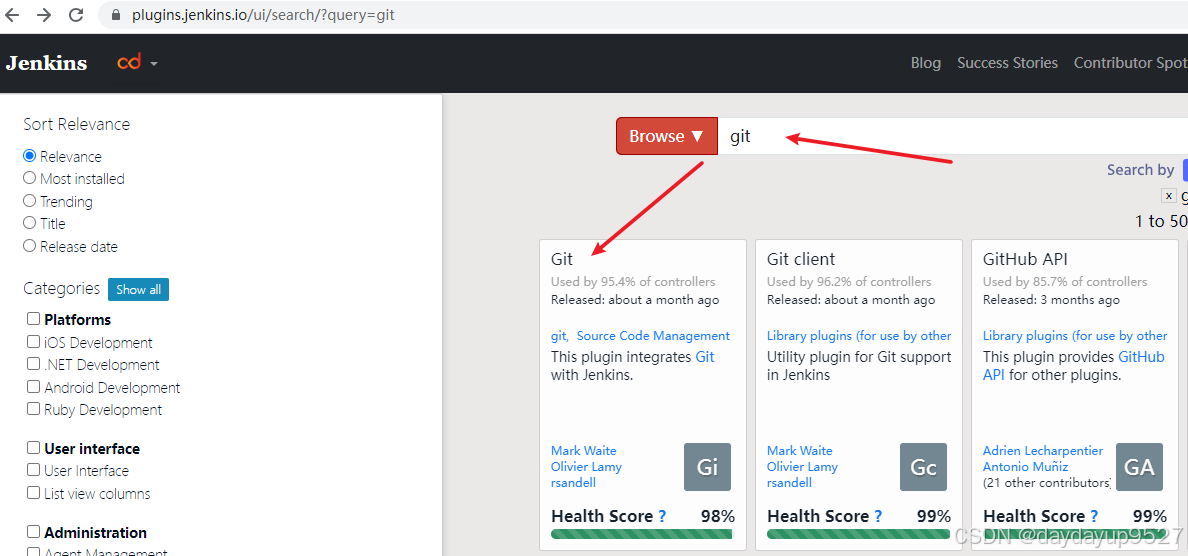Open Olivier Lamy on the Git card

pos(586,467)
